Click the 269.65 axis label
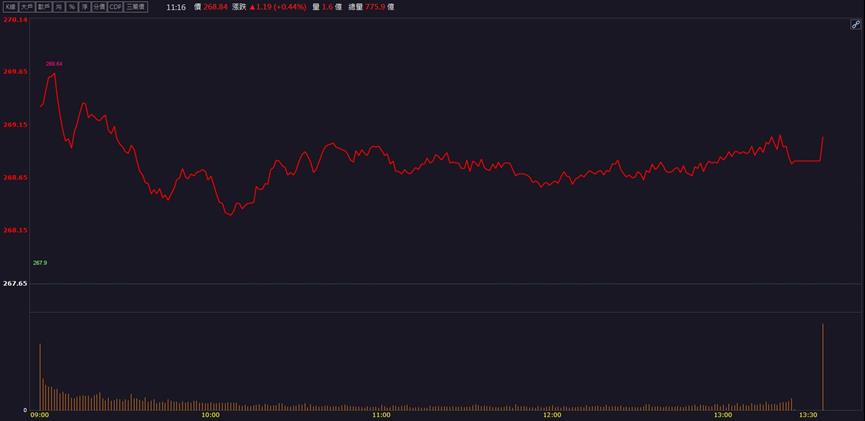The height and width of the screenshot is (421, 865). (x=15, y=72)
